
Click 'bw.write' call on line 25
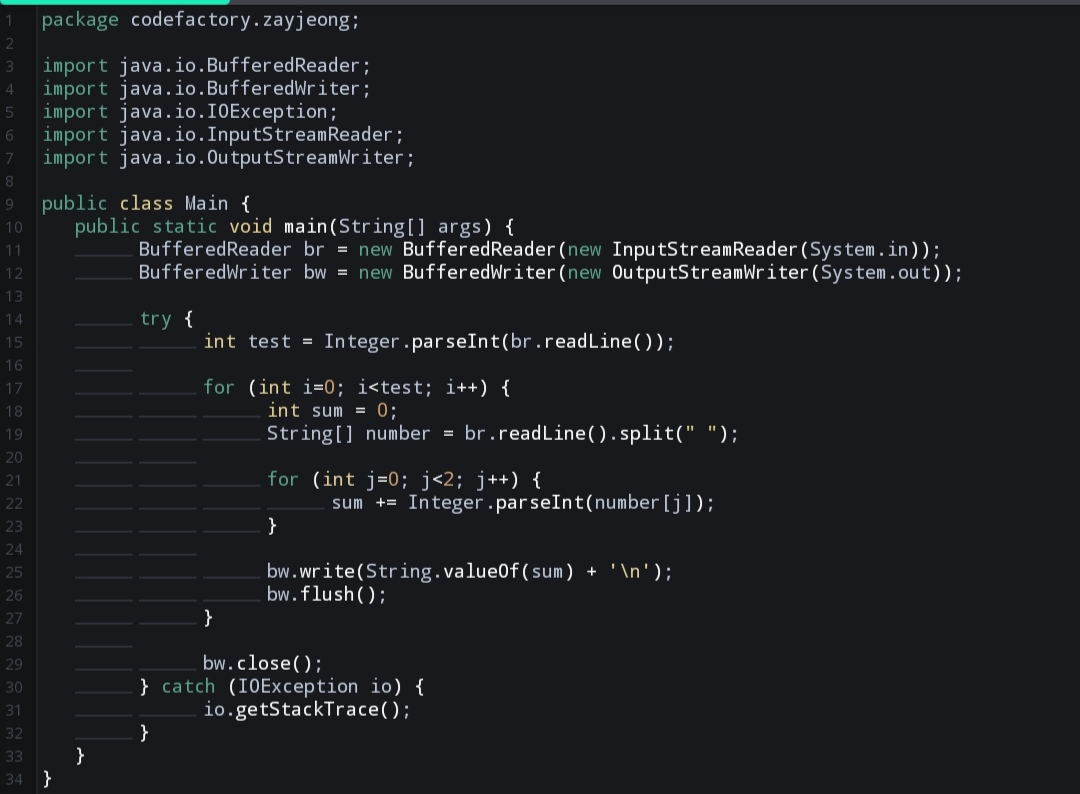click(310, 572)
